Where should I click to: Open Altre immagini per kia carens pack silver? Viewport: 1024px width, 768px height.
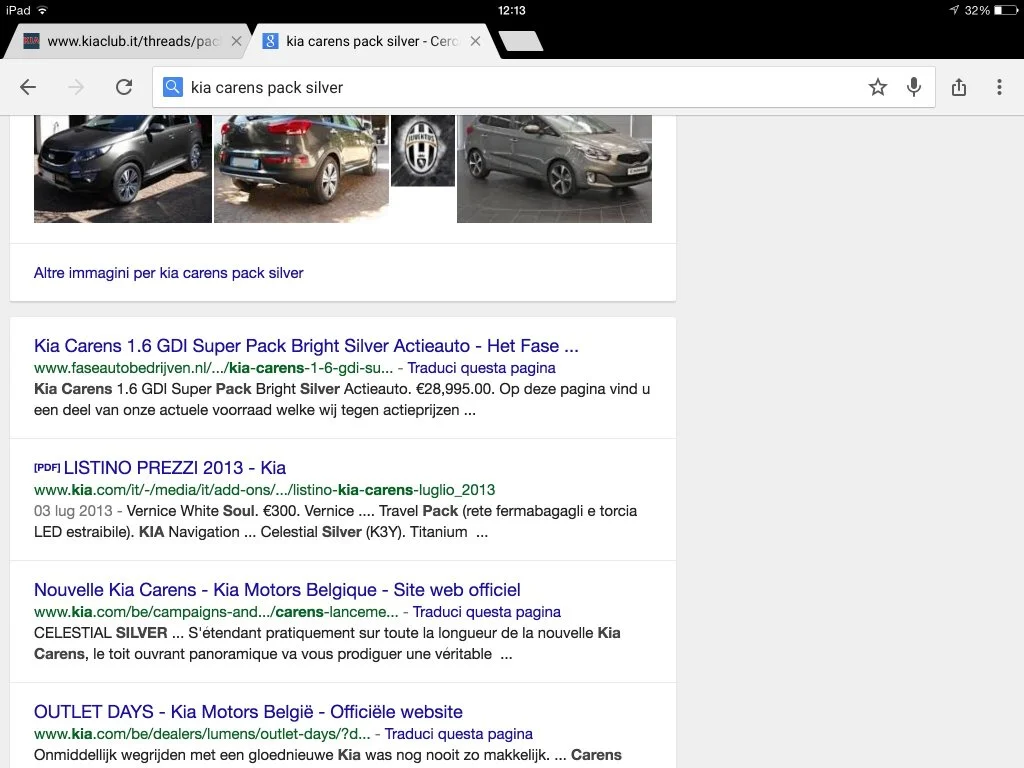tap(168, 273)
